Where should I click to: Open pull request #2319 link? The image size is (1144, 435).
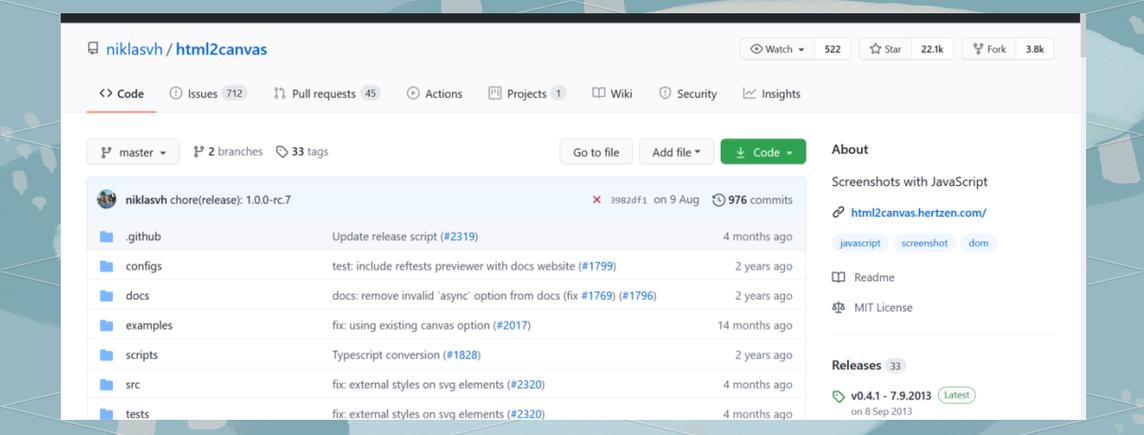pyautogui.click(x=460, y=236)
